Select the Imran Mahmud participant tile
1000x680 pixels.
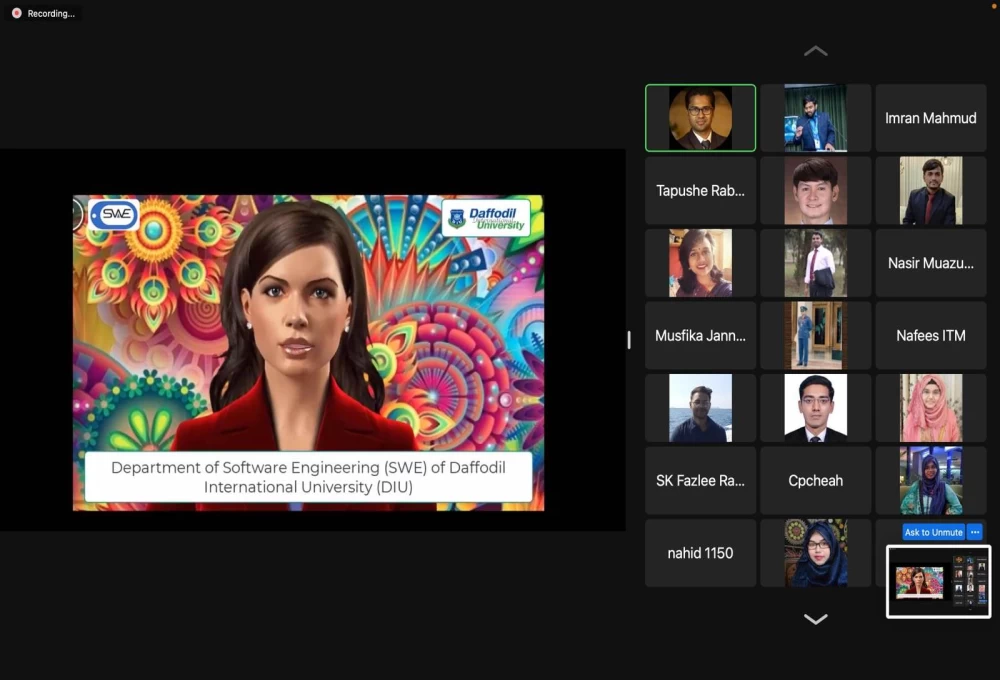pyautogui.click(x=930, y=118)
